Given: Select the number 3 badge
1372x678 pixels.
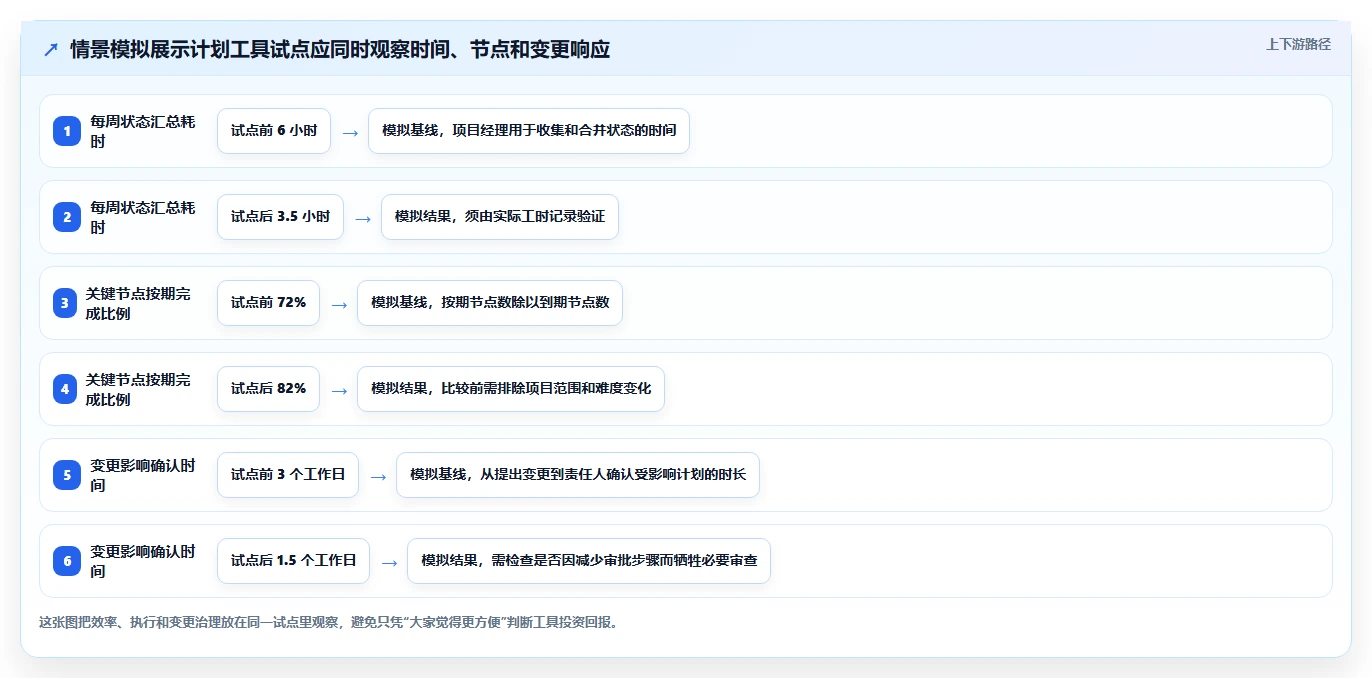Looking at the screenshot, I should pyautogui.click(x=65, y=303).
